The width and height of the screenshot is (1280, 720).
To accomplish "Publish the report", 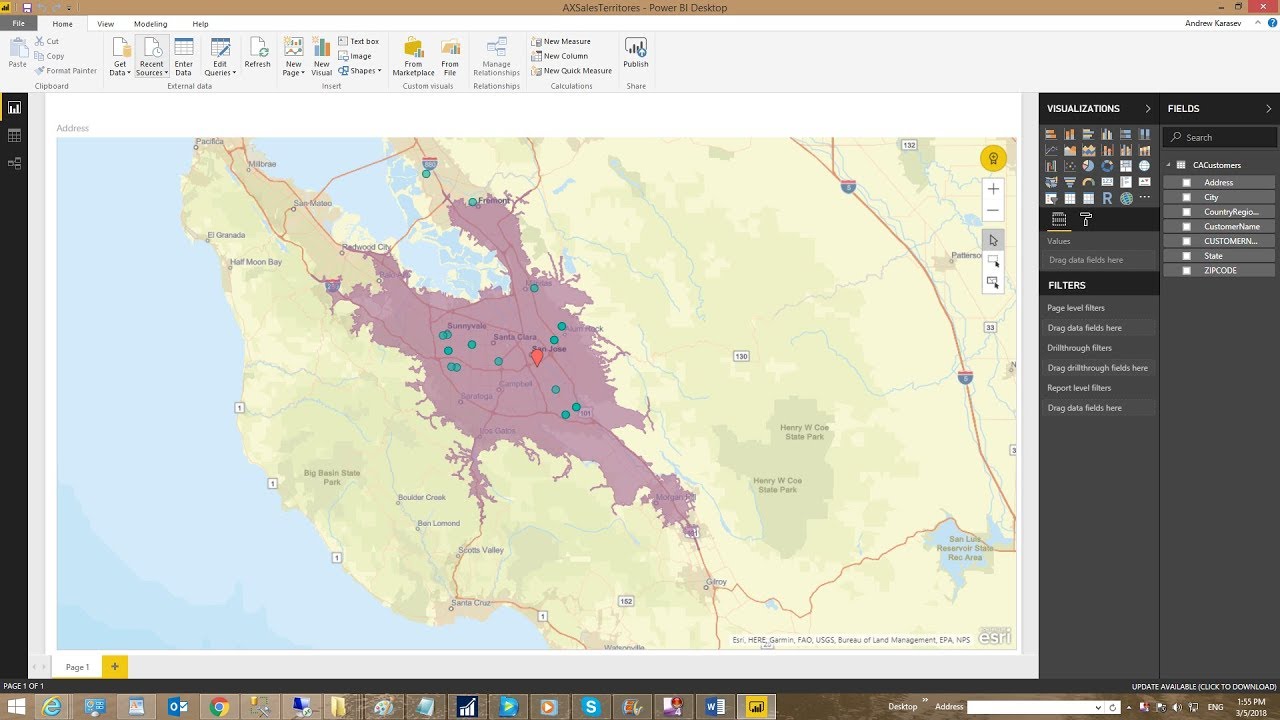I will 636,53.
